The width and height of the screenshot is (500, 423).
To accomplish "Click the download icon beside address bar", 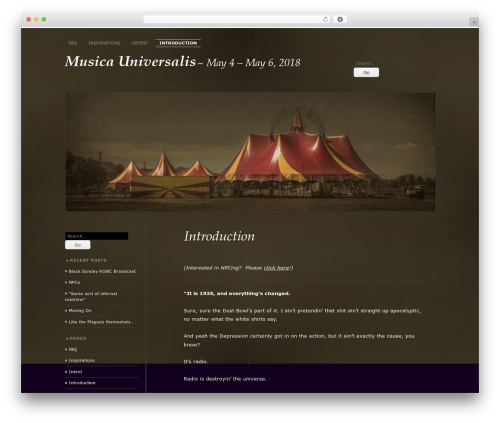I will (340, 19).
